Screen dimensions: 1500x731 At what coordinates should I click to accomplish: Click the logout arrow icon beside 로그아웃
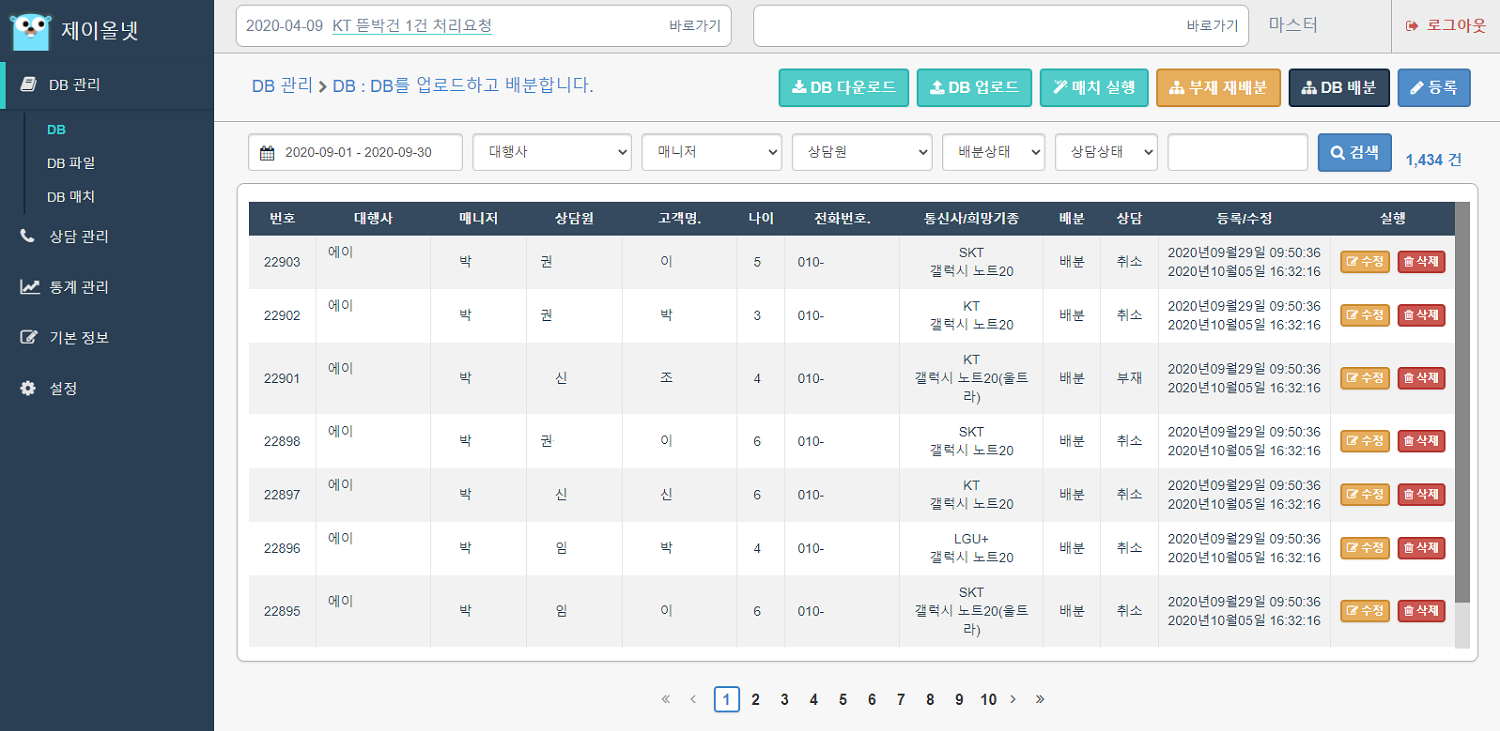(x=1412, y=26)
